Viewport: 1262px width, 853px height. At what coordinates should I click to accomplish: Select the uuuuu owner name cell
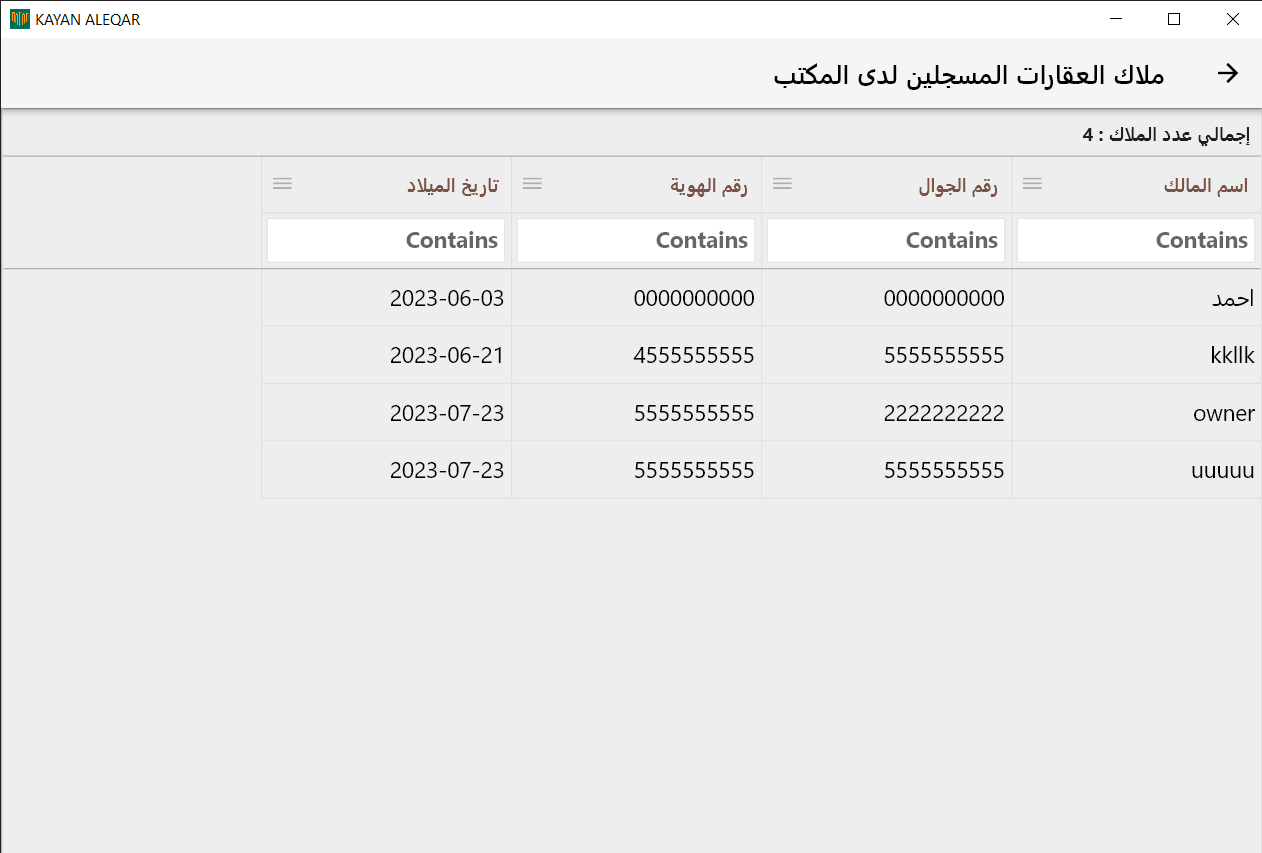(x=1222, y=470)
